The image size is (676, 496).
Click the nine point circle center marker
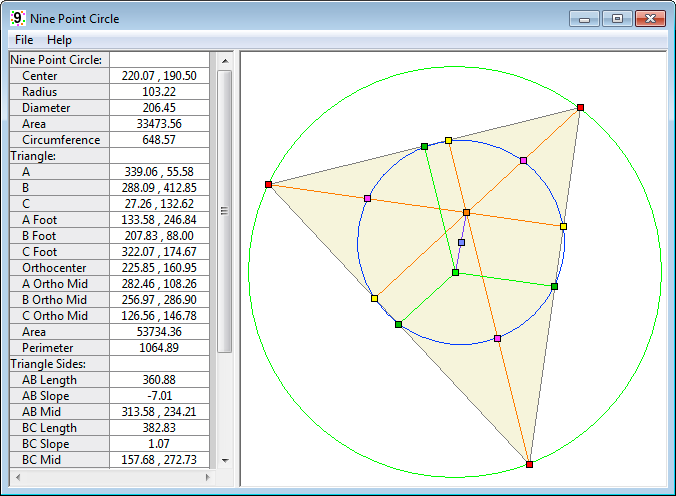[461, 242]
